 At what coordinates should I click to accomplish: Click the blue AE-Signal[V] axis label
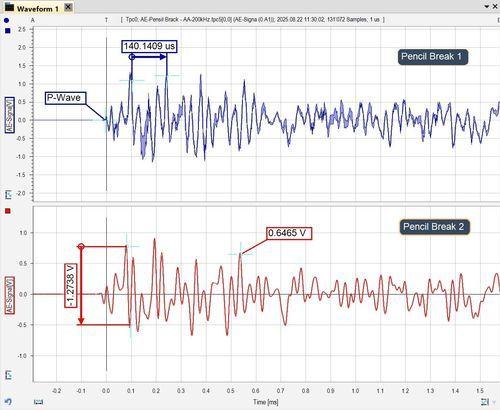(9, 115)
